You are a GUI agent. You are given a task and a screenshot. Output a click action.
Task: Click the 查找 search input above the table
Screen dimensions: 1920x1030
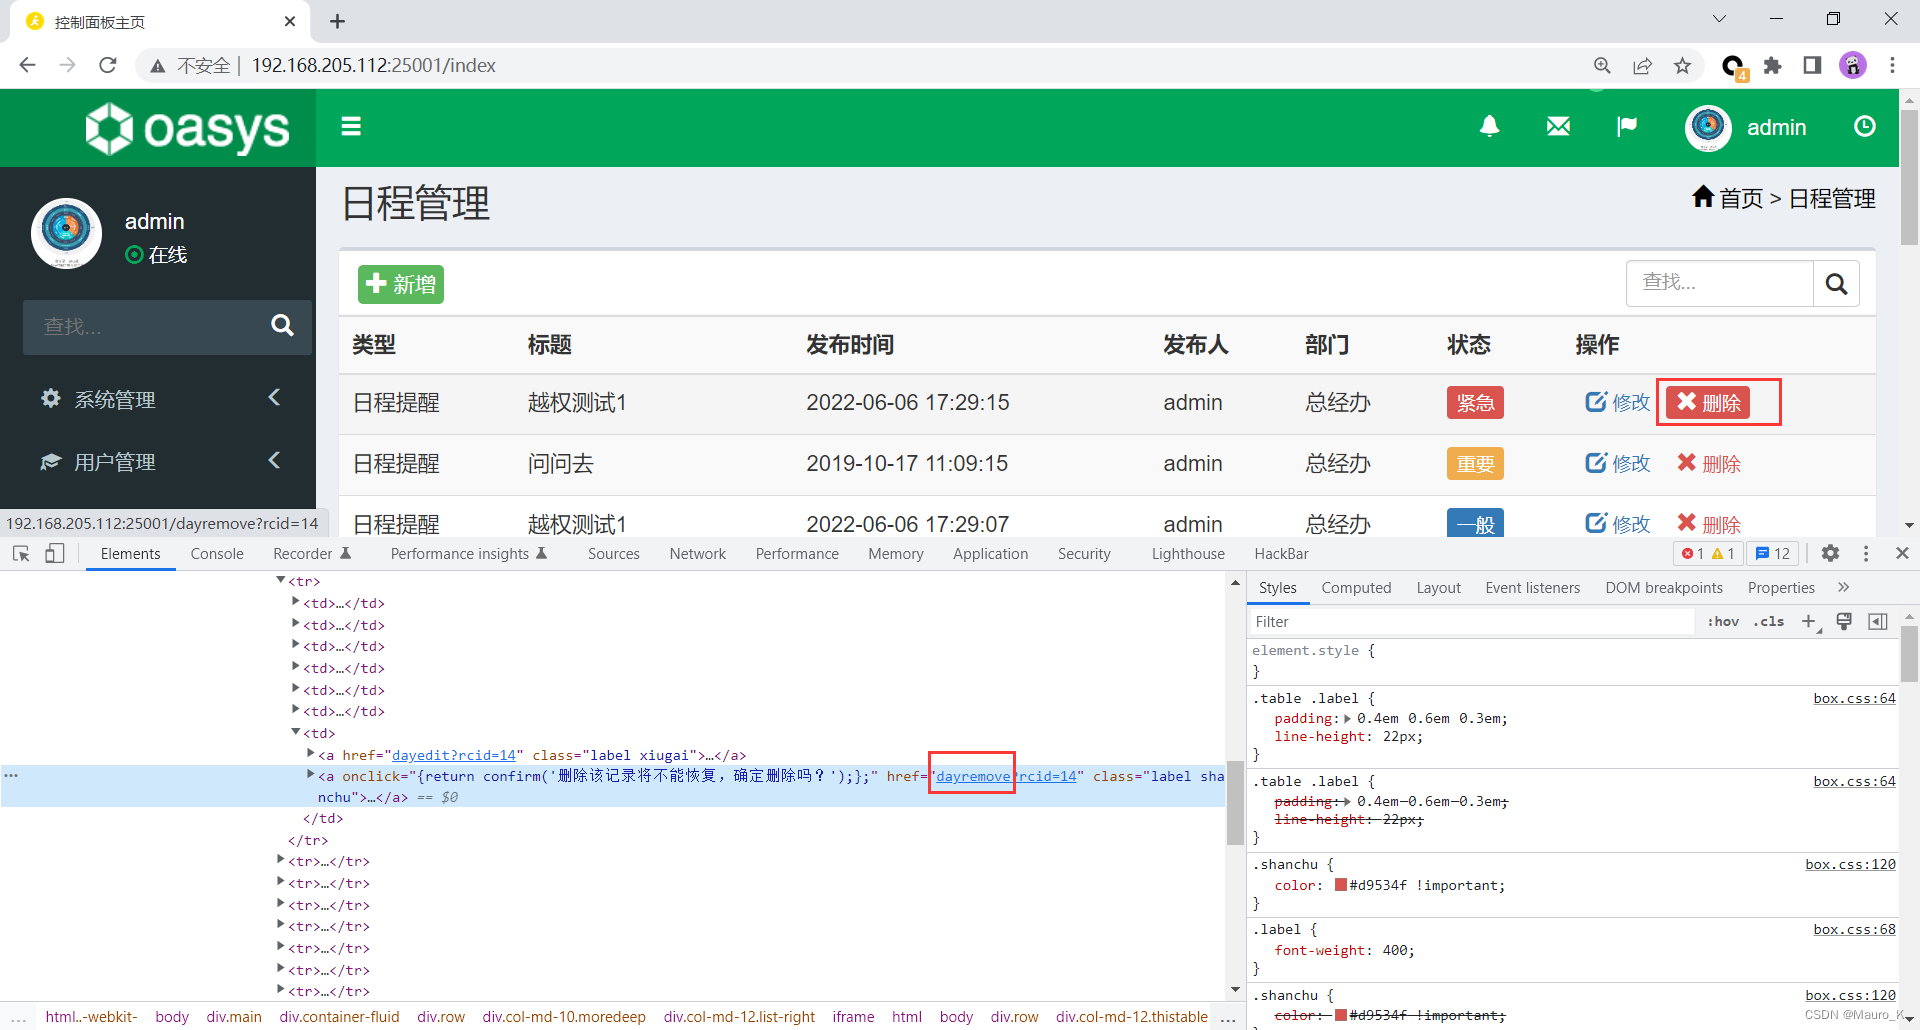coord(1720,283)
